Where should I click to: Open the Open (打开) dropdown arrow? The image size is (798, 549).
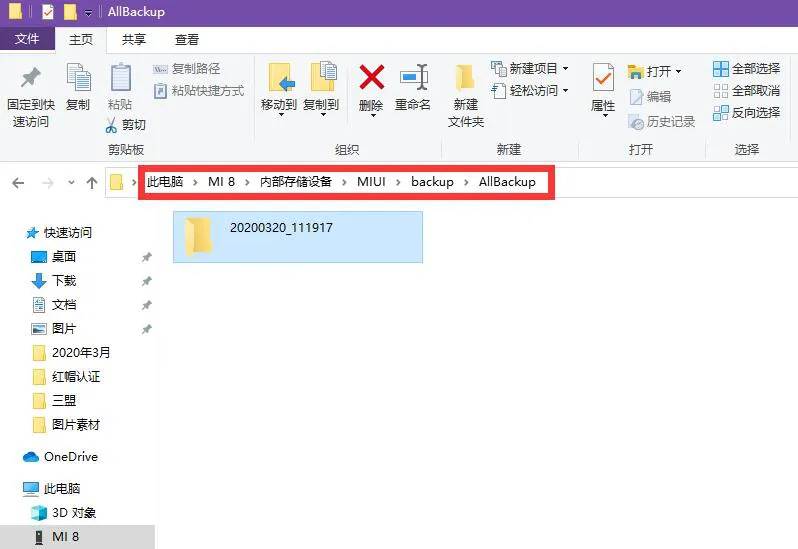point(678,72)
